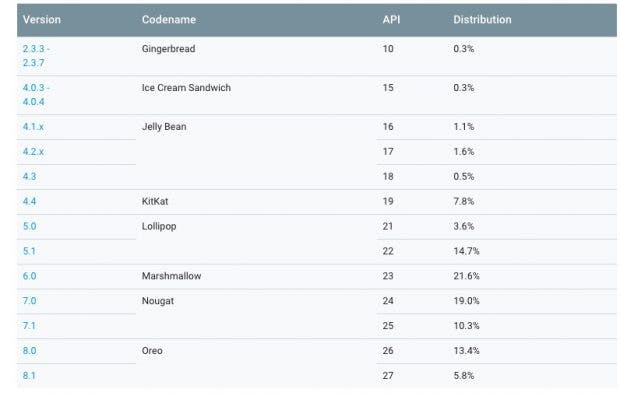Image resolution: width=620 pixels, height=396 pixels.
Task: Open the 6.0 Marshmallow version link
Action: pos(29,276)
